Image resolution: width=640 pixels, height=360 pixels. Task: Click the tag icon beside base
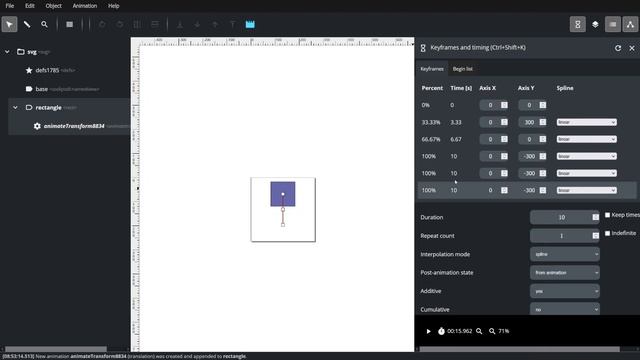pyautogui.click(x=29, y=89)
